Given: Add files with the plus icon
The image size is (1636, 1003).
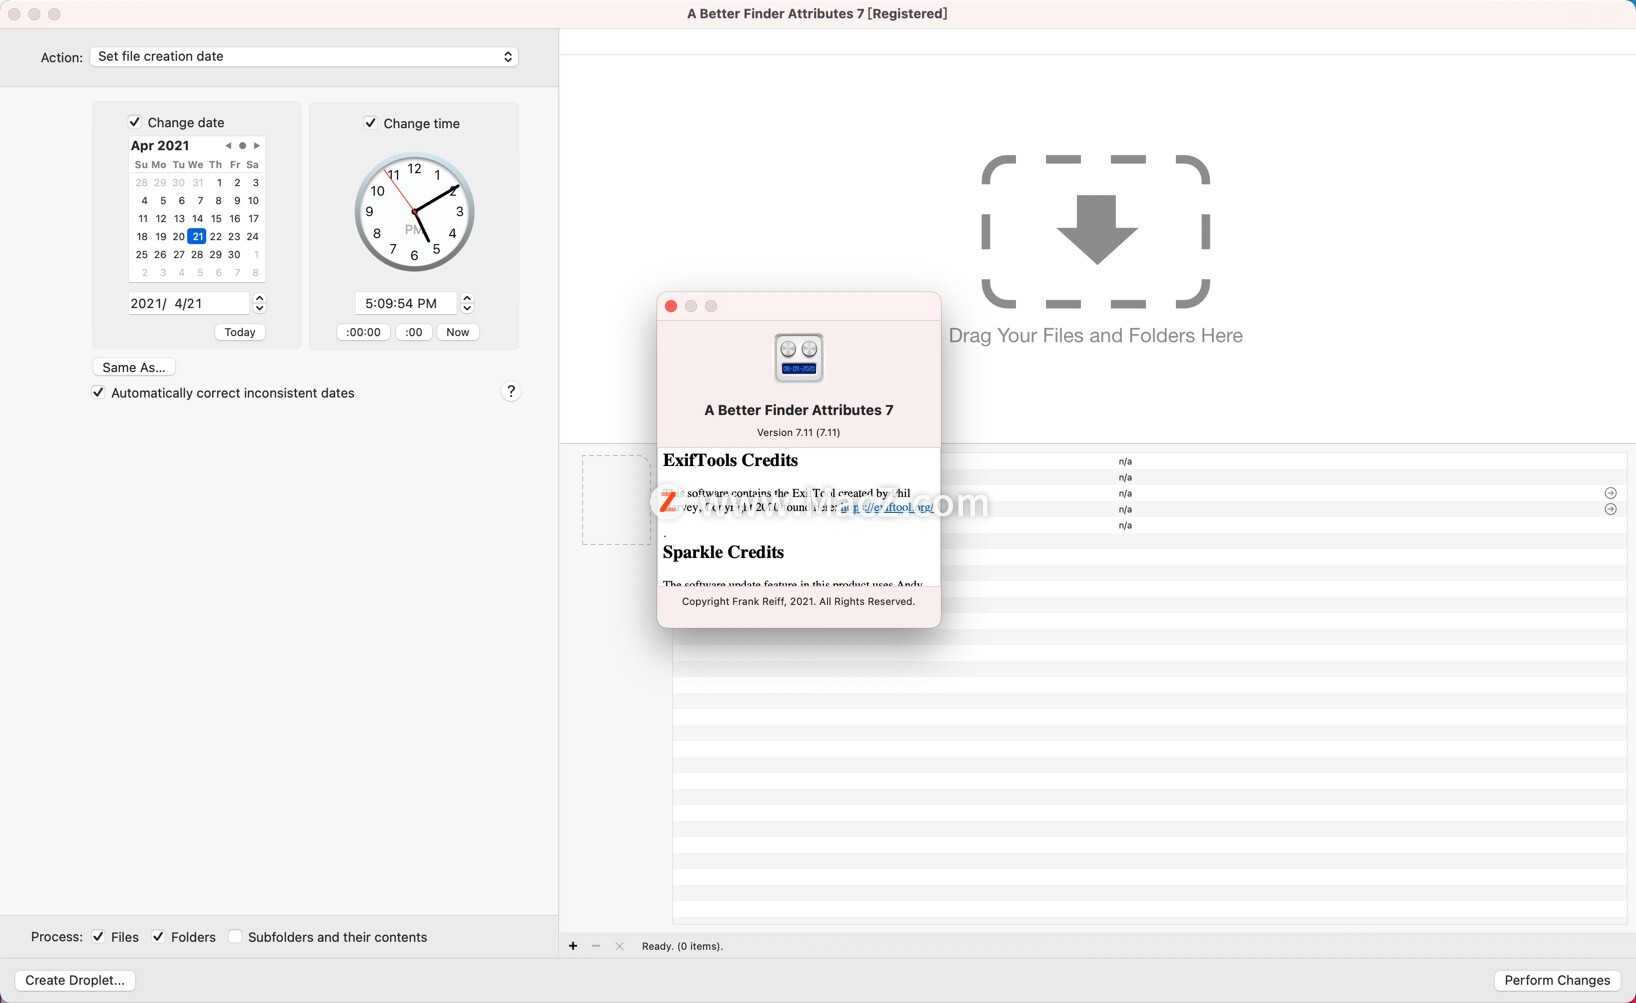Looking at the screenshot, I should [x=573, y=946].
